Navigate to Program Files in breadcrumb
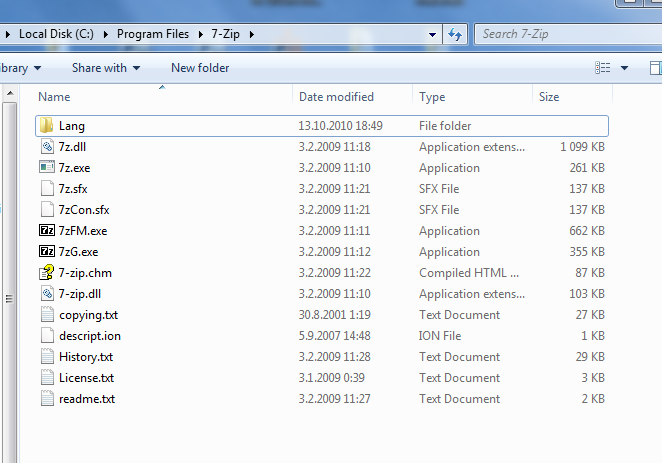Image resolution: width=662 pixels, height=463 pixels. click(x=152, y=35)
